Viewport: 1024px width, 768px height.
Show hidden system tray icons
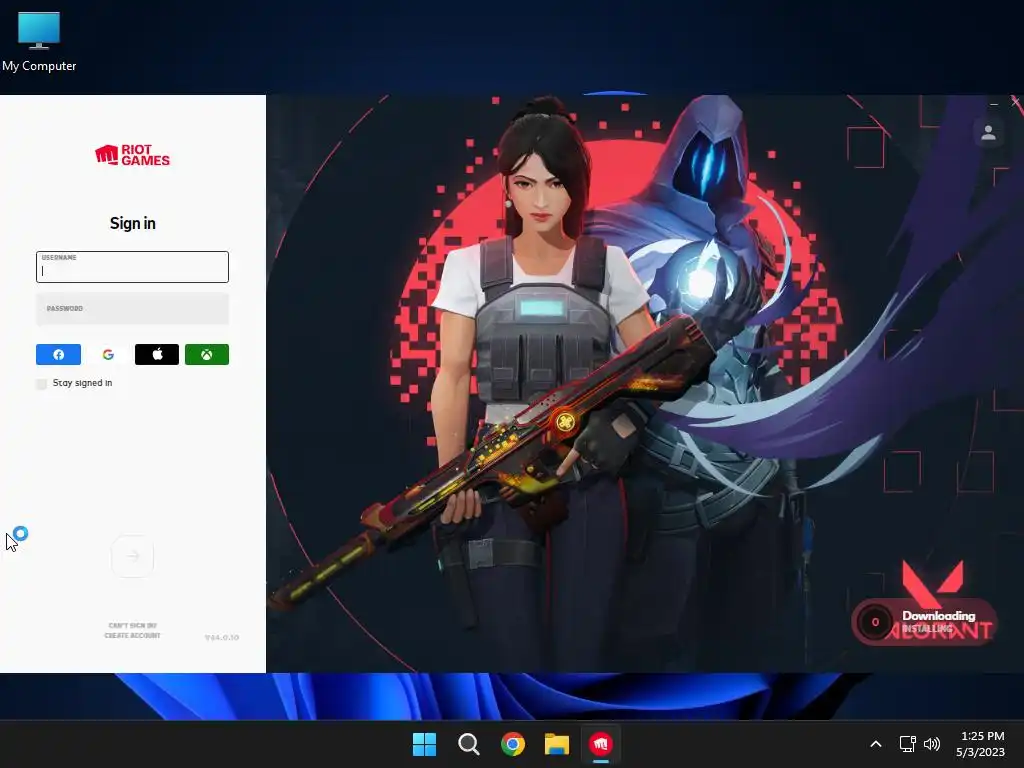[876, 744]
